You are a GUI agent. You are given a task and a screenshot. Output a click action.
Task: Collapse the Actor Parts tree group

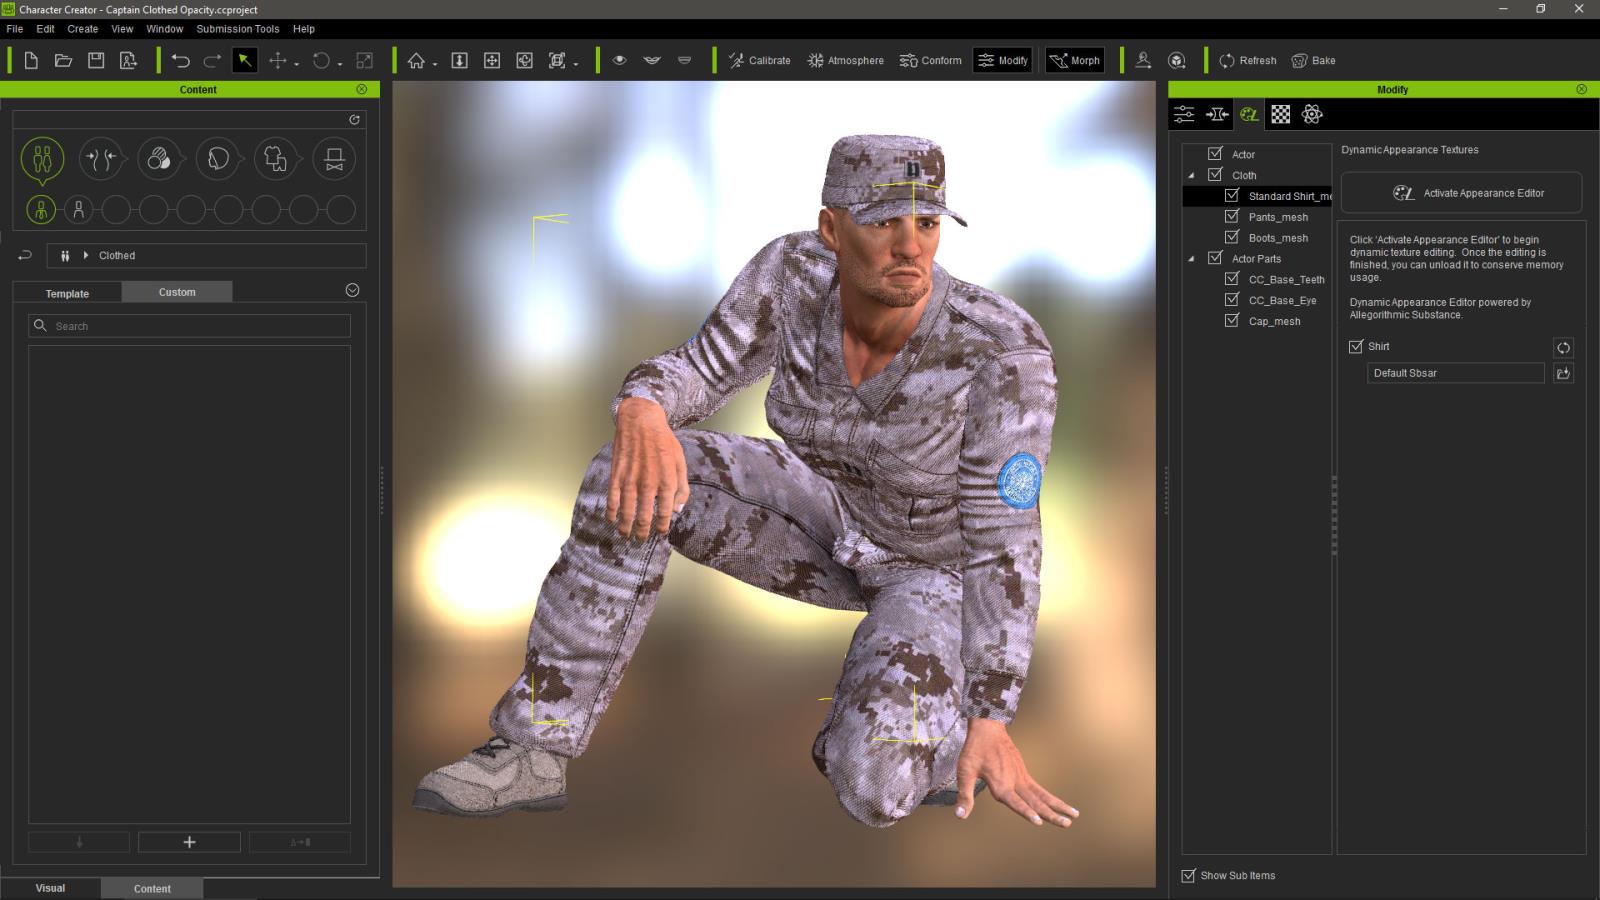[x=1191, y=259]
